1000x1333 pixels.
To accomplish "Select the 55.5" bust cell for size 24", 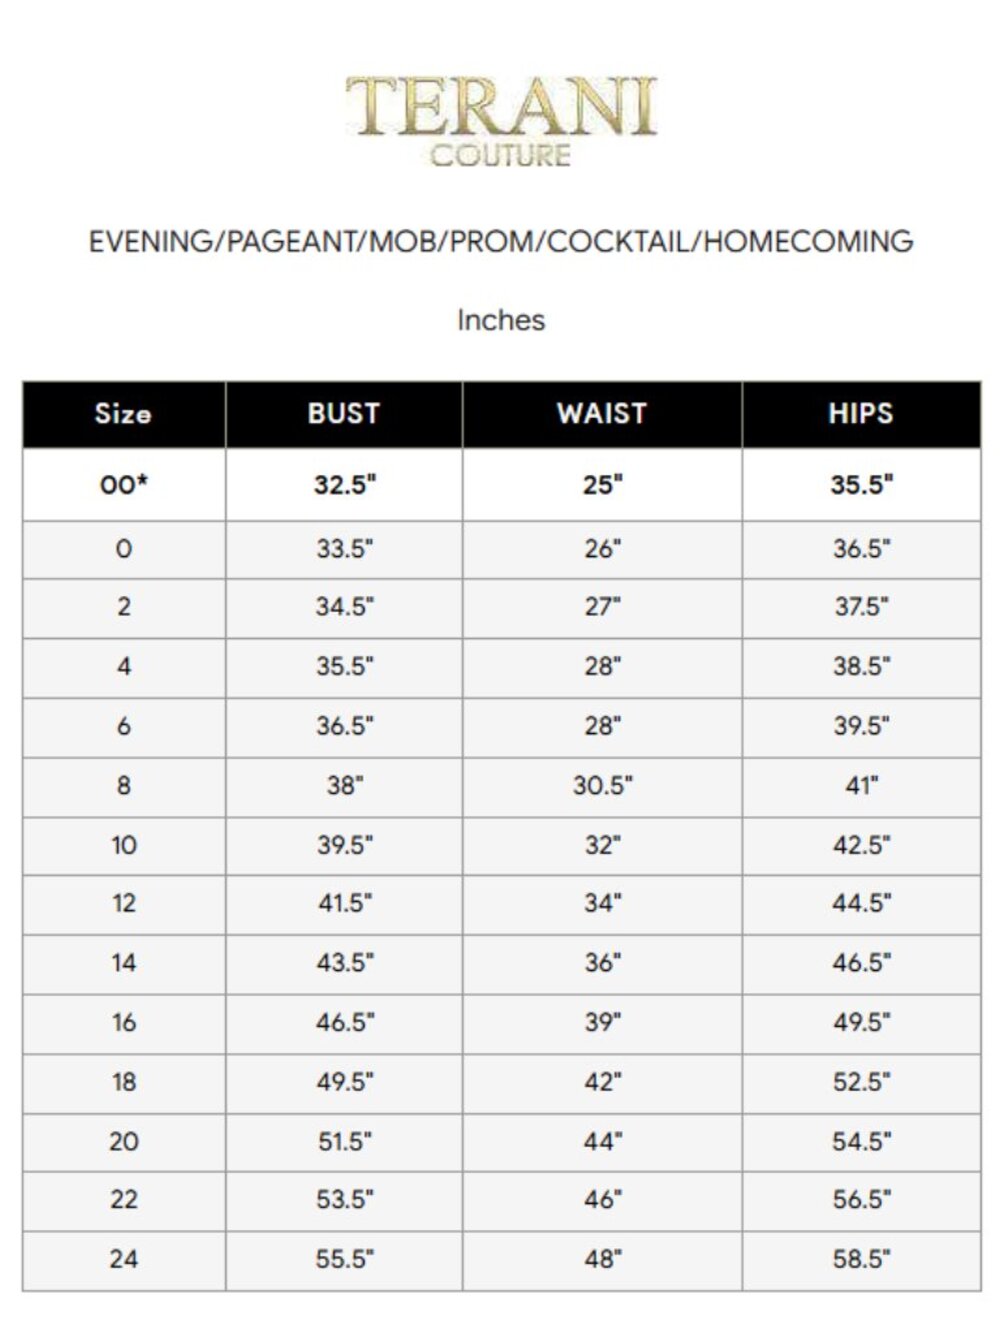I will coord(344,1259).
